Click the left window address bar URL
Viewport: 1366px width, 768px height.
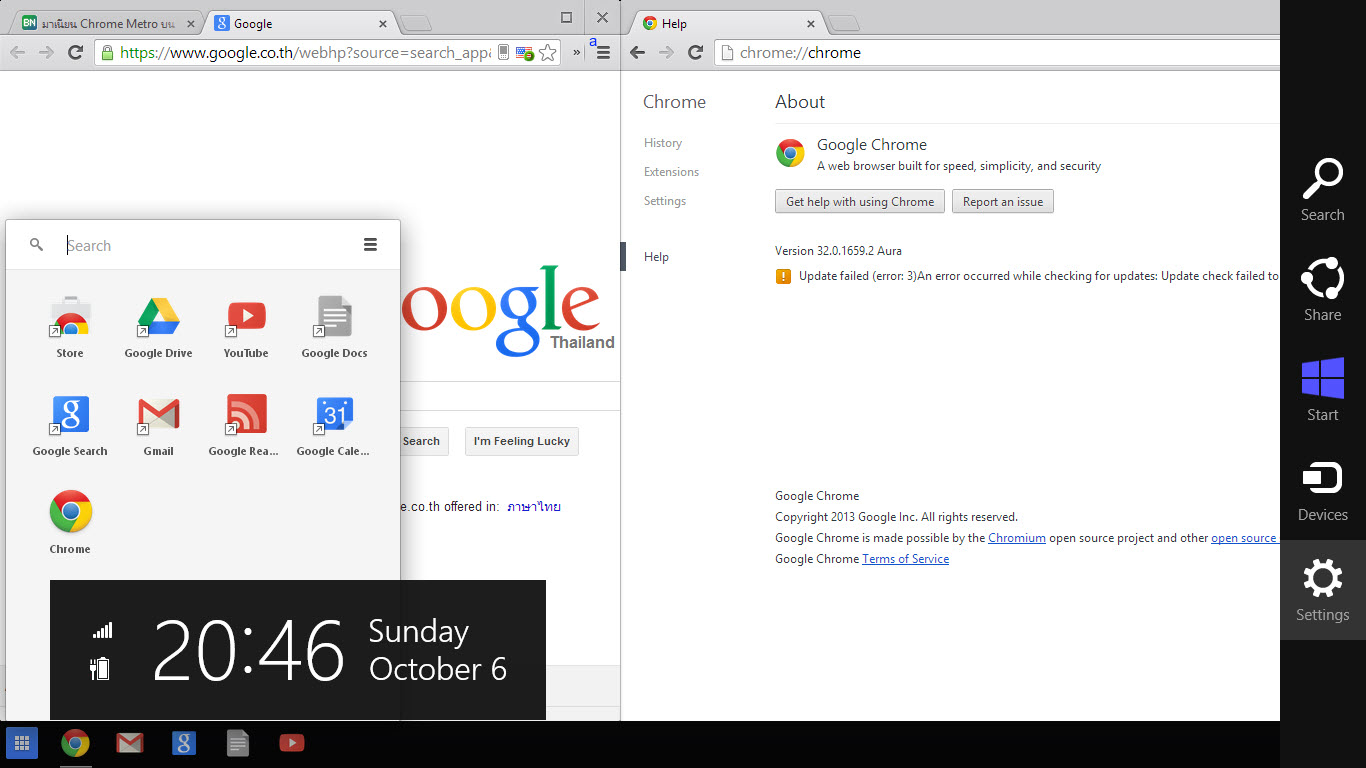pos(305,53)
